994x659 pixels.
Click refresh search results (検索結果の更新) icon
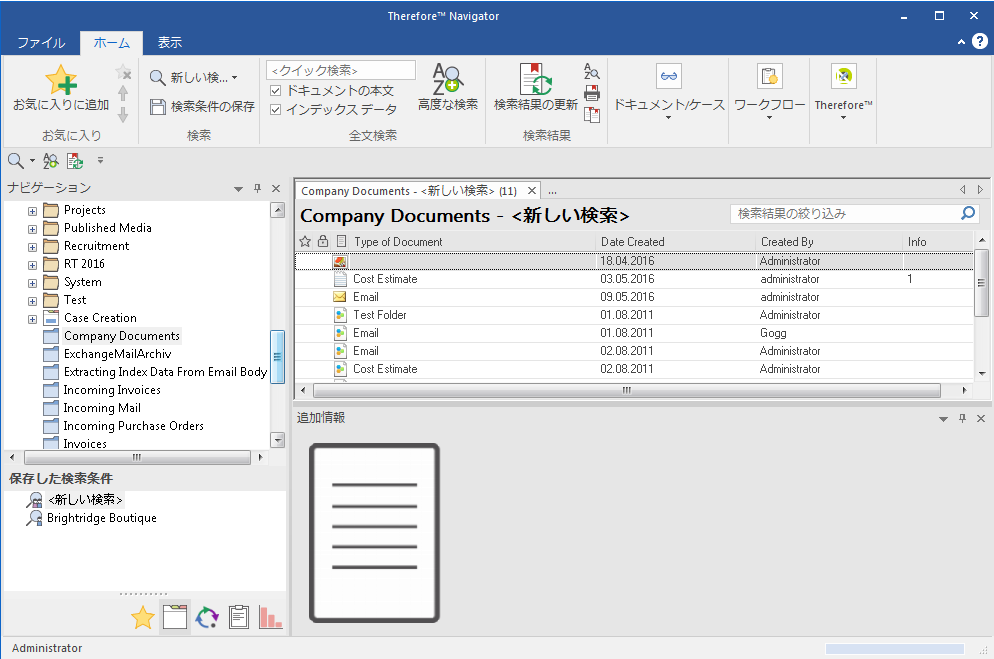(536, 79)
